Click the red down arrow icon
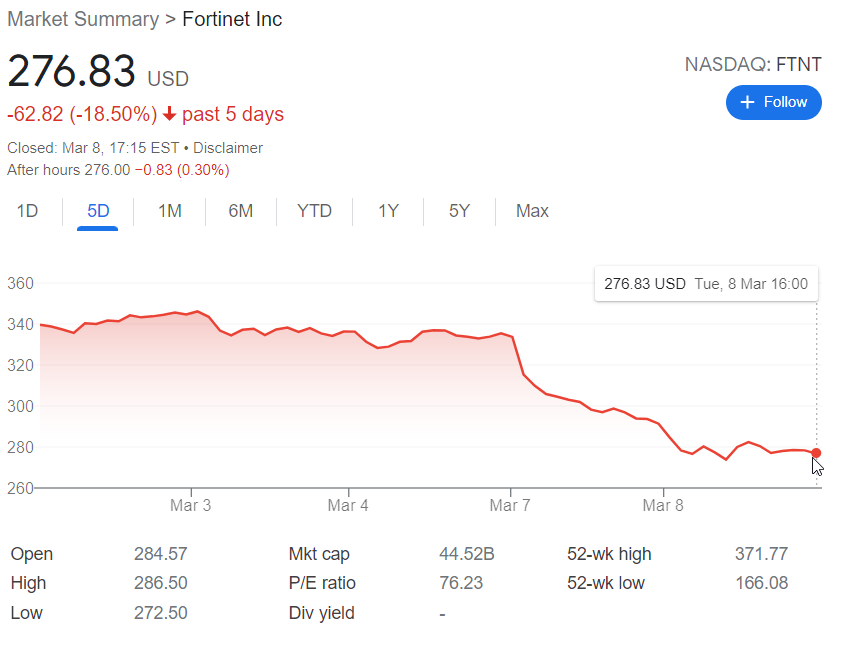 click(x=169, y=114)
